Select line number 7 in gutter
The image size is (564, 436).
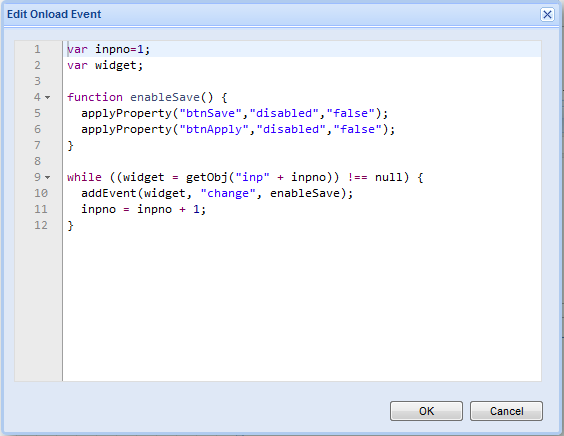(x=37, y=145)
